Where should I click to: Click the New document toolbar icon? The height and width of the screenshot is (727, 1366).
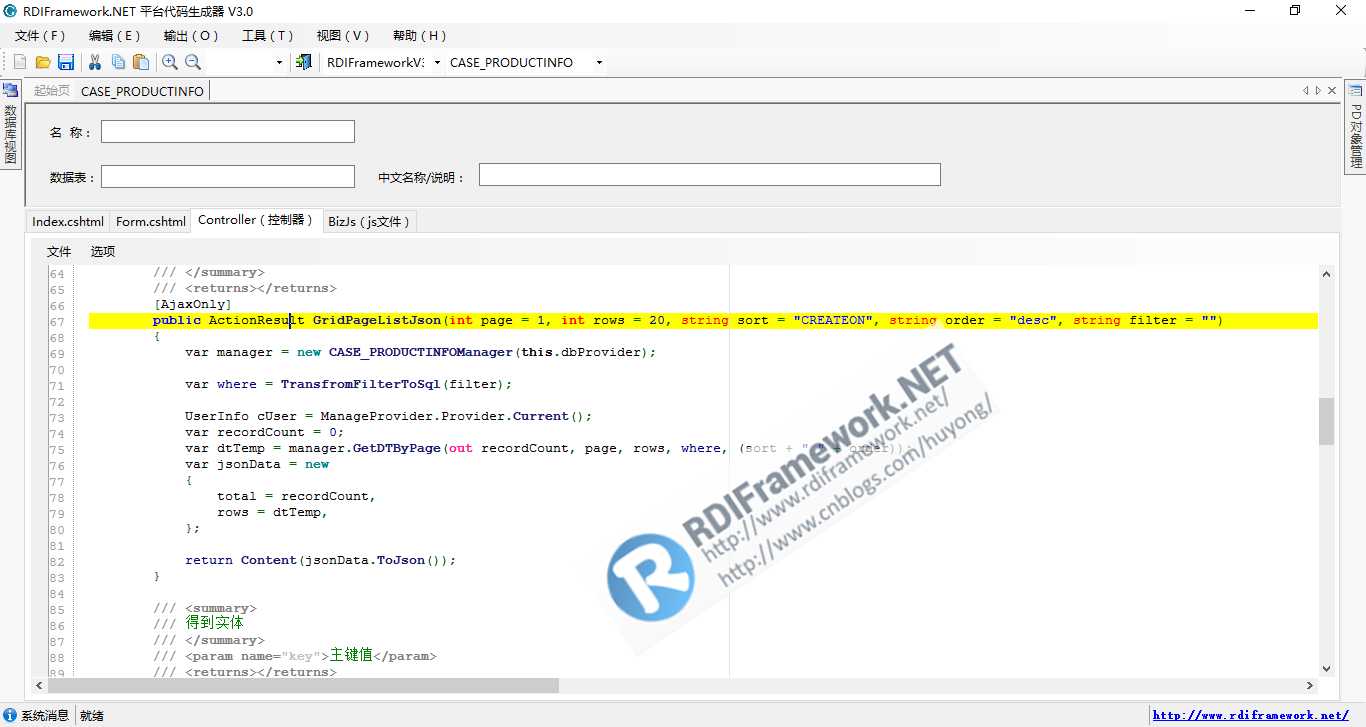pos(20,62)
